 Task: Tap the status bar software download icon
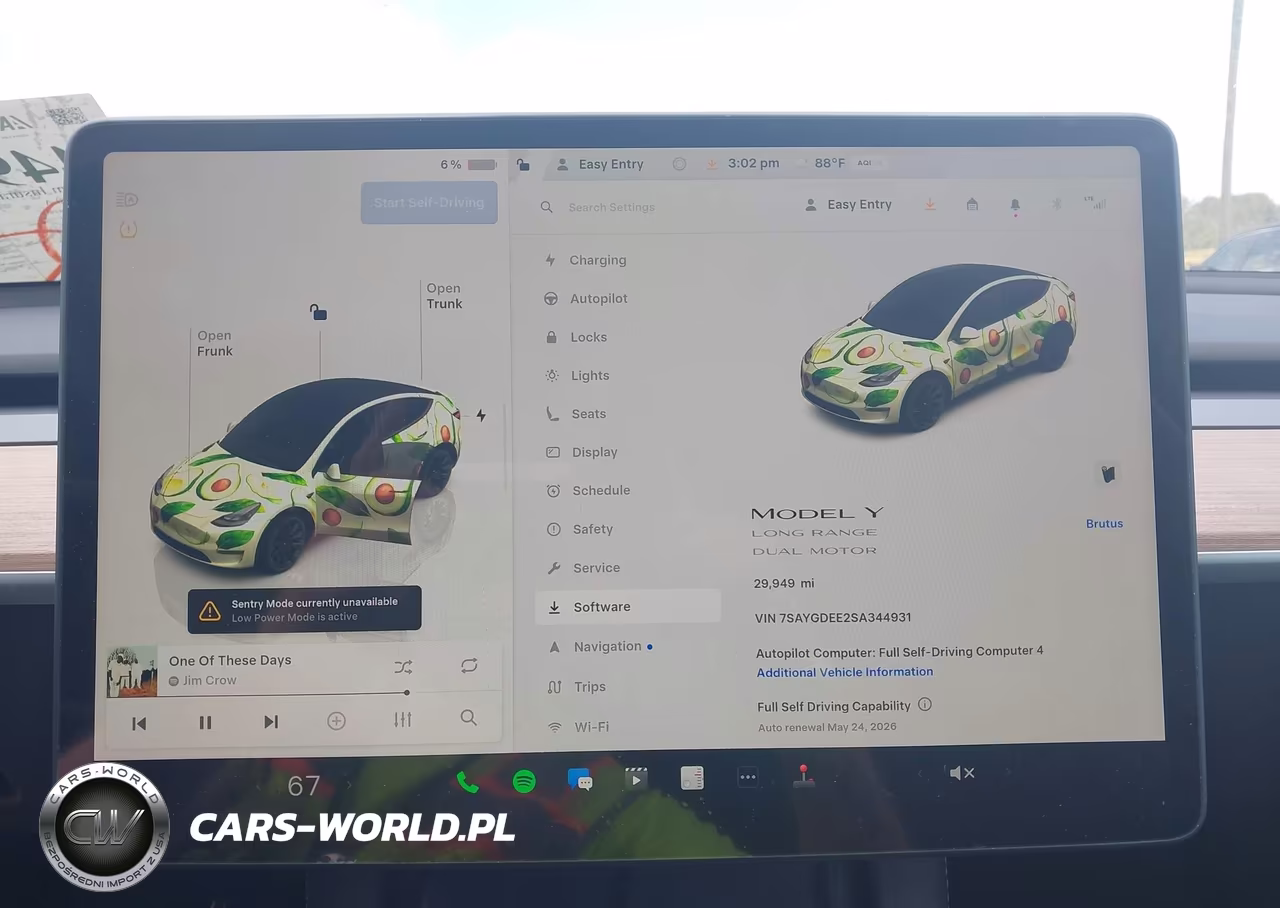pos(712,164)
